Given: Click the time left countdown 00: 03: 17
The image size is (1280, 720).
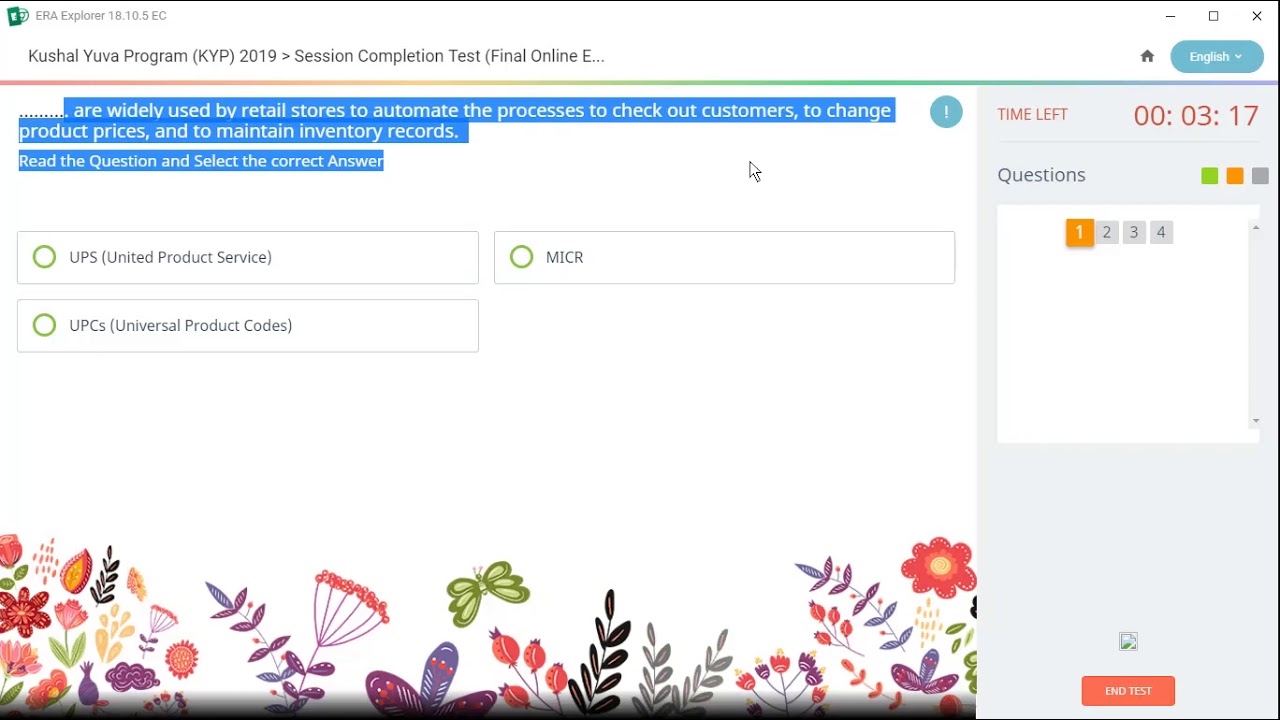Looking at the screenshot, I should tap(1196, 115).
